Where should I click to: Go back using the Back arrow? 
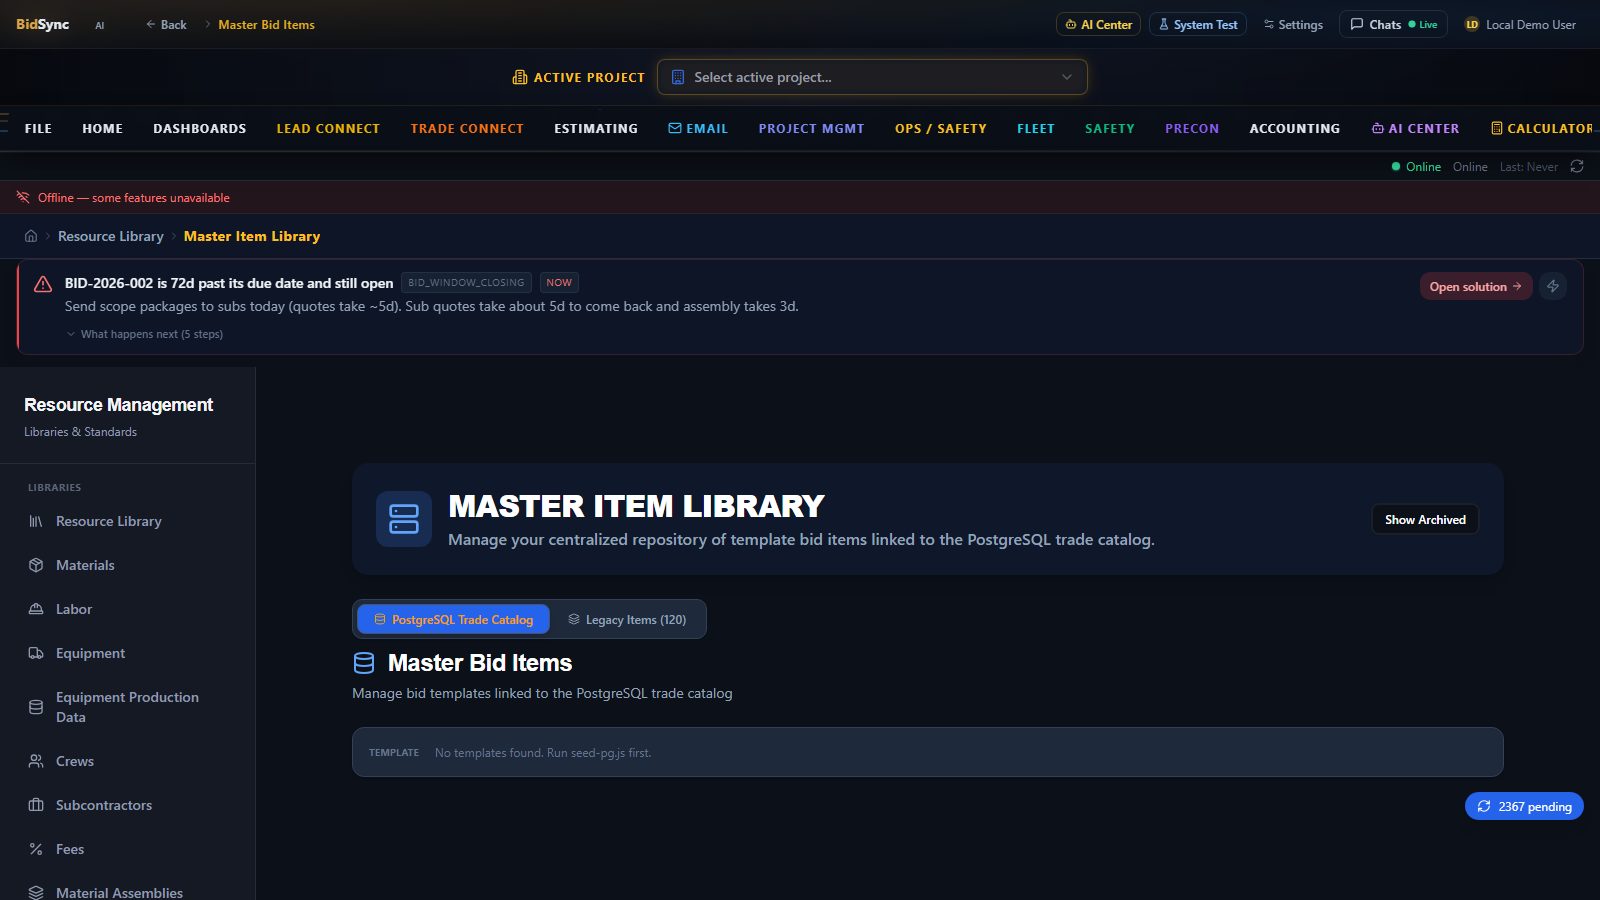pos(166,24)
